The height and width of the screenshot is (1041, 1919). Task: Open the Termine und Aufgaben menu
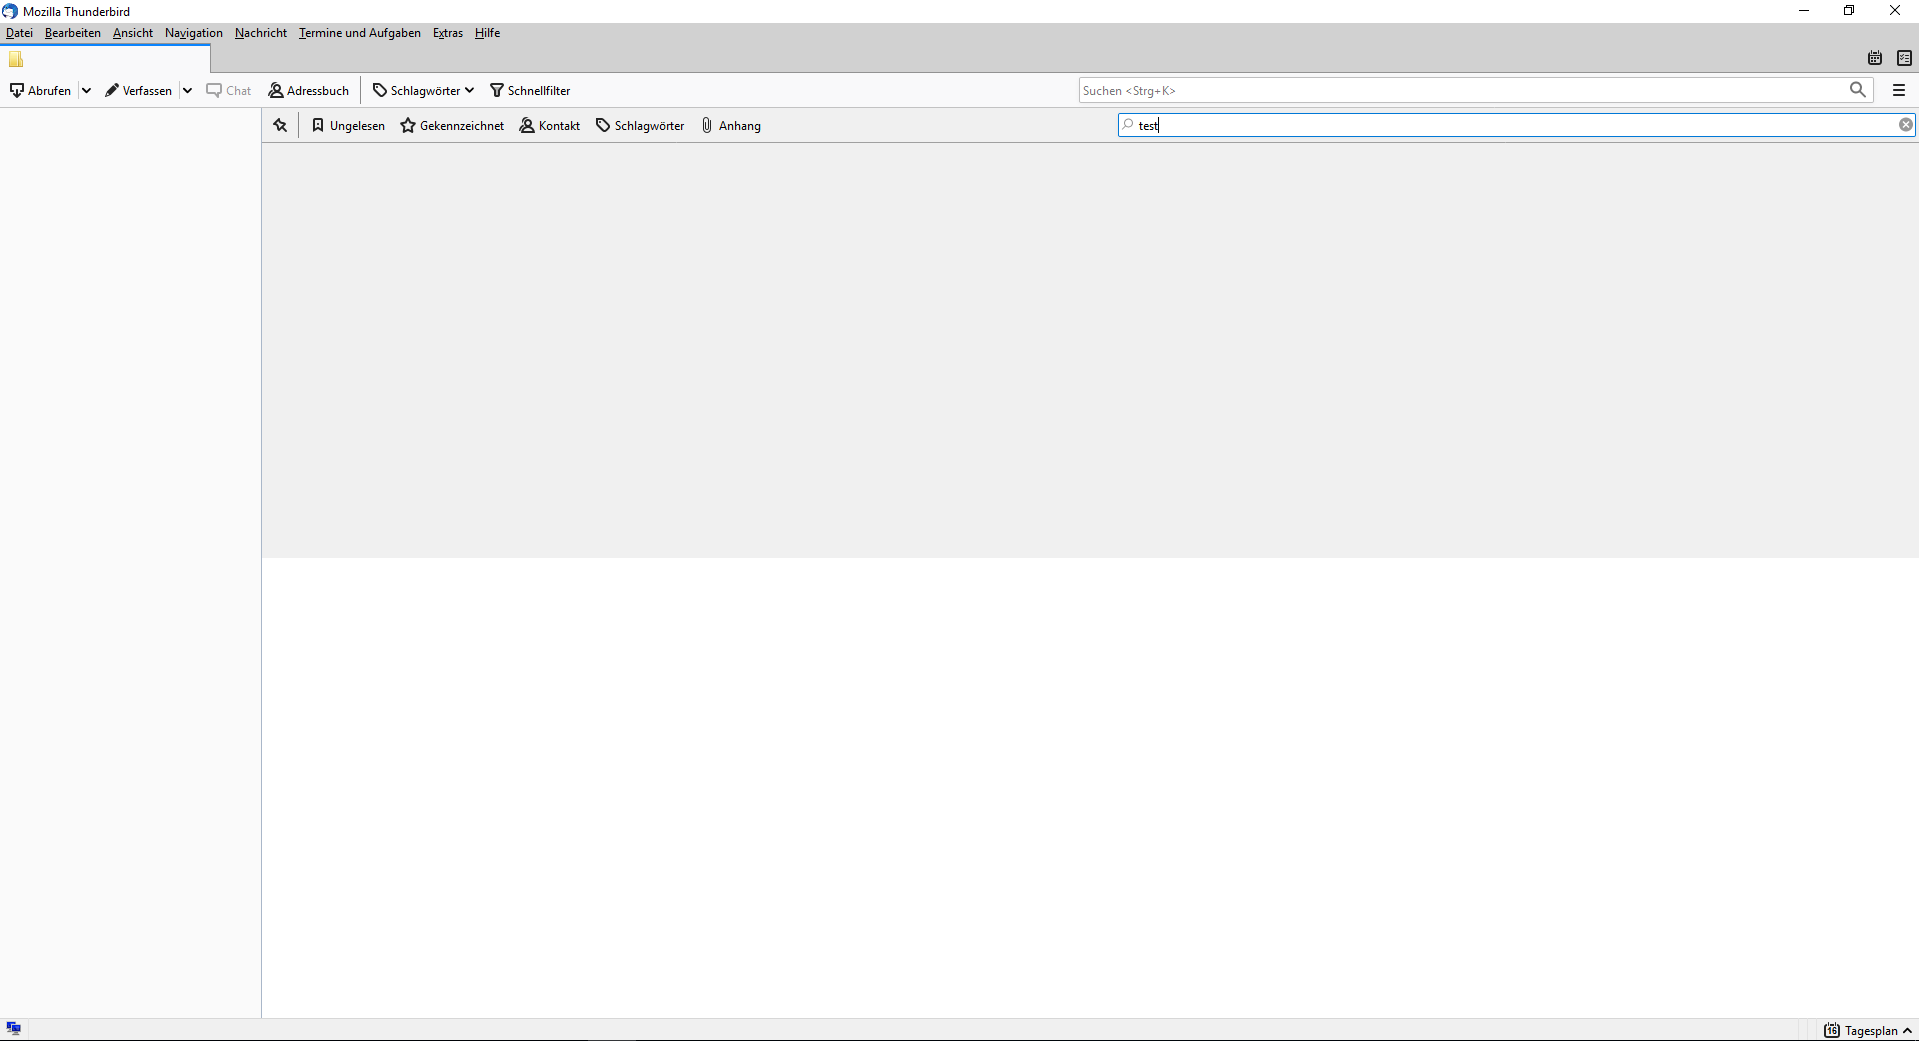(360, 33)
